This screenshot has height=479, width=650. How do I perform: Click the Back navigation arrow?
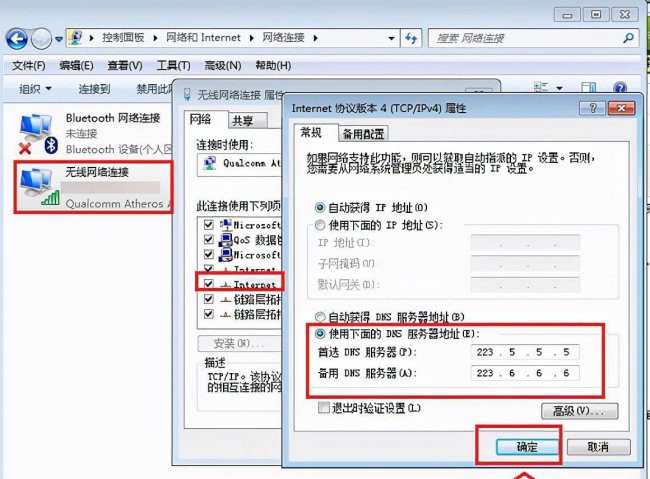(x=17, y=39)
